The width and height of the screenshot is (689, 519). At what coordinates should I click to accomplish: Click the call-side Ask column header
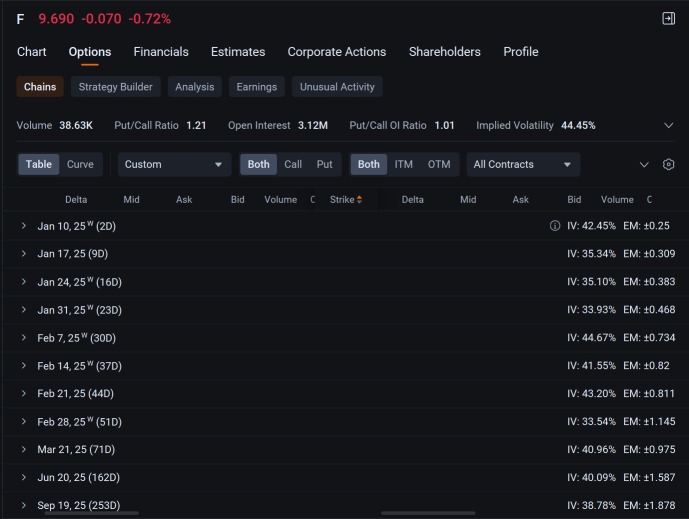click(184, 200)
